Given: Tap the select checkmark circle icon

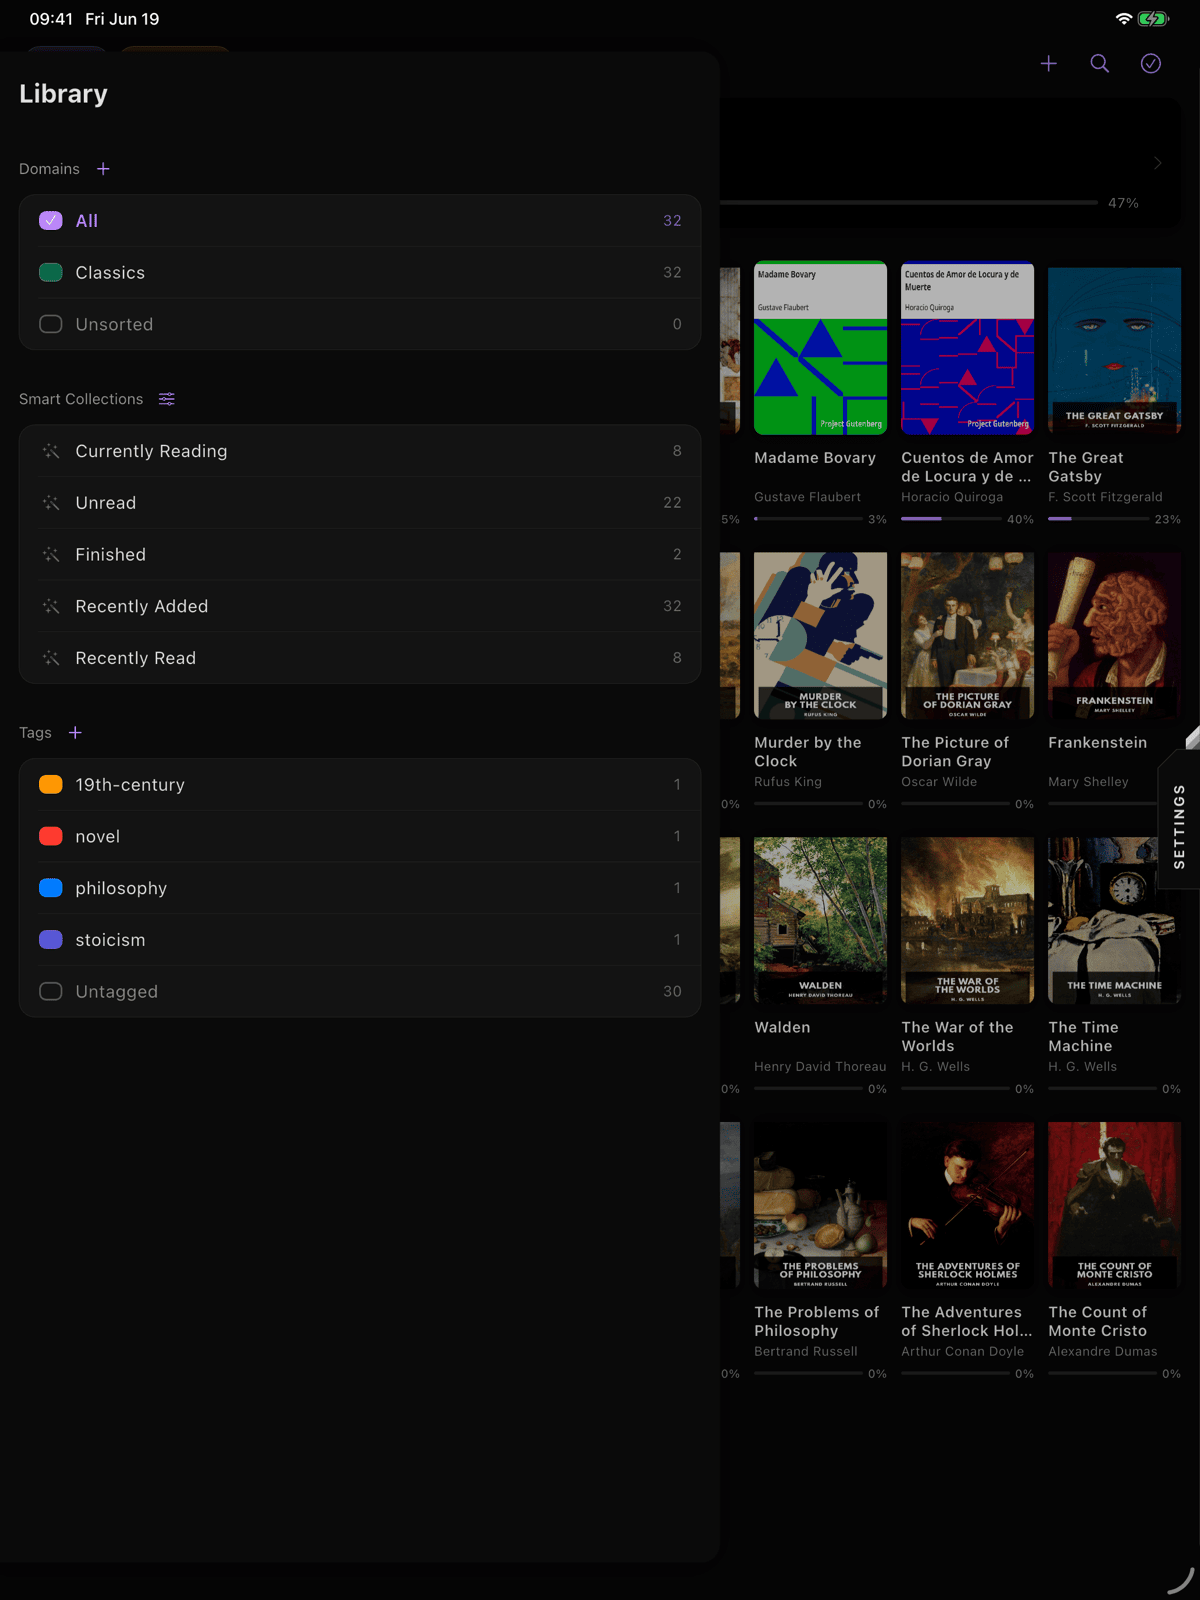Looking at the screenshot, I should pyautogui.click(x=1151, y=64).
